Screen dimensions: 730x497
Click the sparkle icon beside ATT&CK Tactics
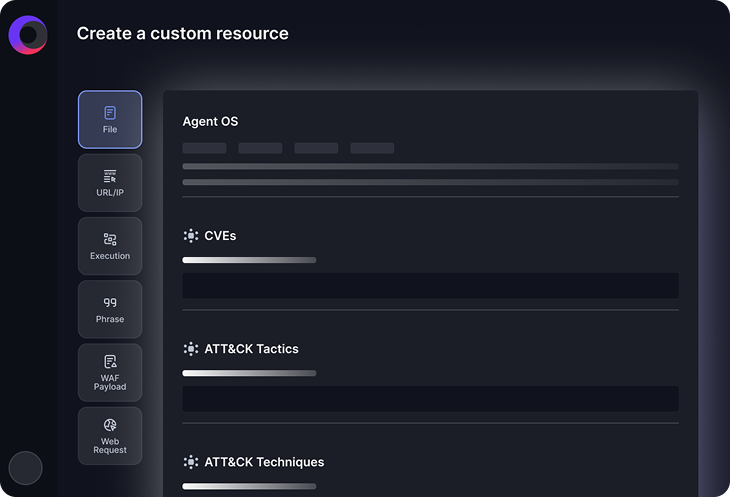pos(190,349)
